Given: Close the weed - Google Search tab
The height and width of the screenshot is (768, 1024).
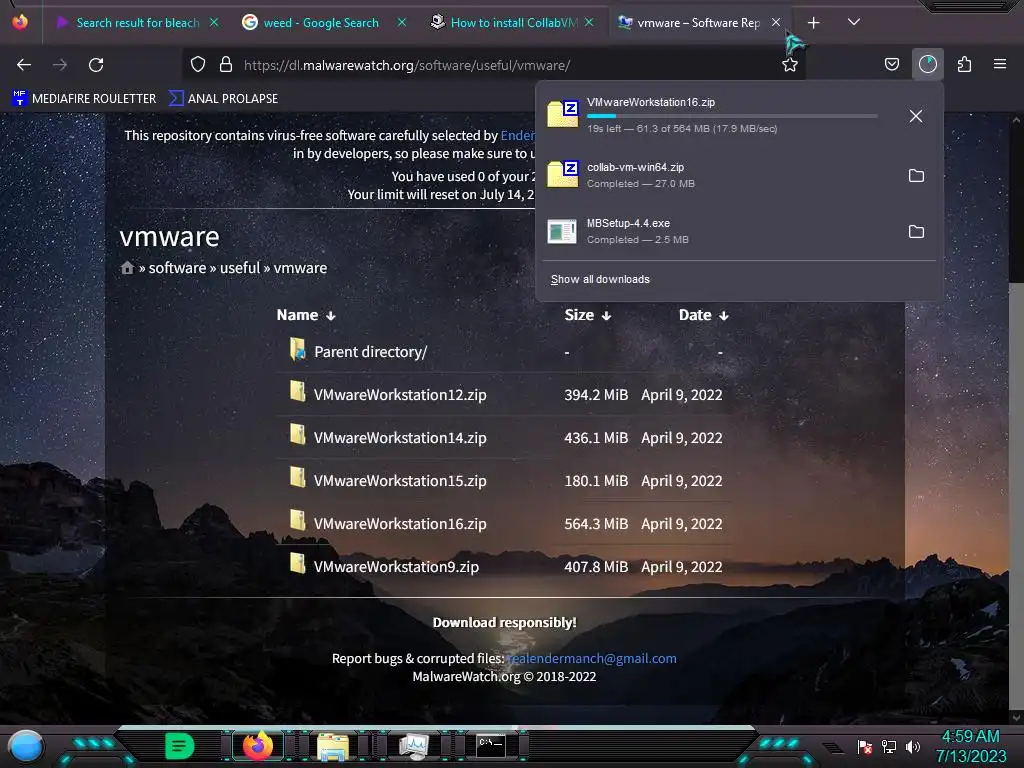Looking at the screenshot, I should click(402, 22).
